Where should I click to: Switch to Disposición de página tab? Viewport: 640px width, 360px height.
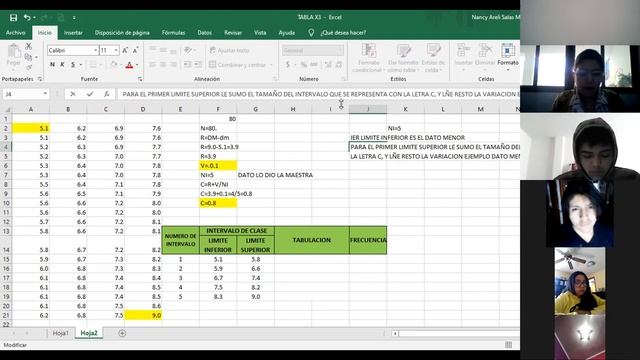(x=122, y=33)
